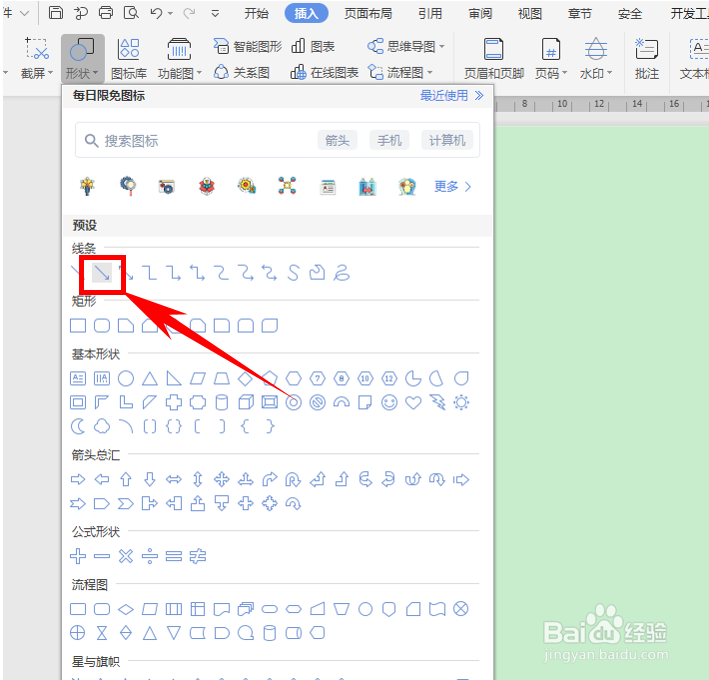Viewport: 709px width, 680px height.
Task: Switch to the Start (开始) tab
Action: (x=256, y=14)
